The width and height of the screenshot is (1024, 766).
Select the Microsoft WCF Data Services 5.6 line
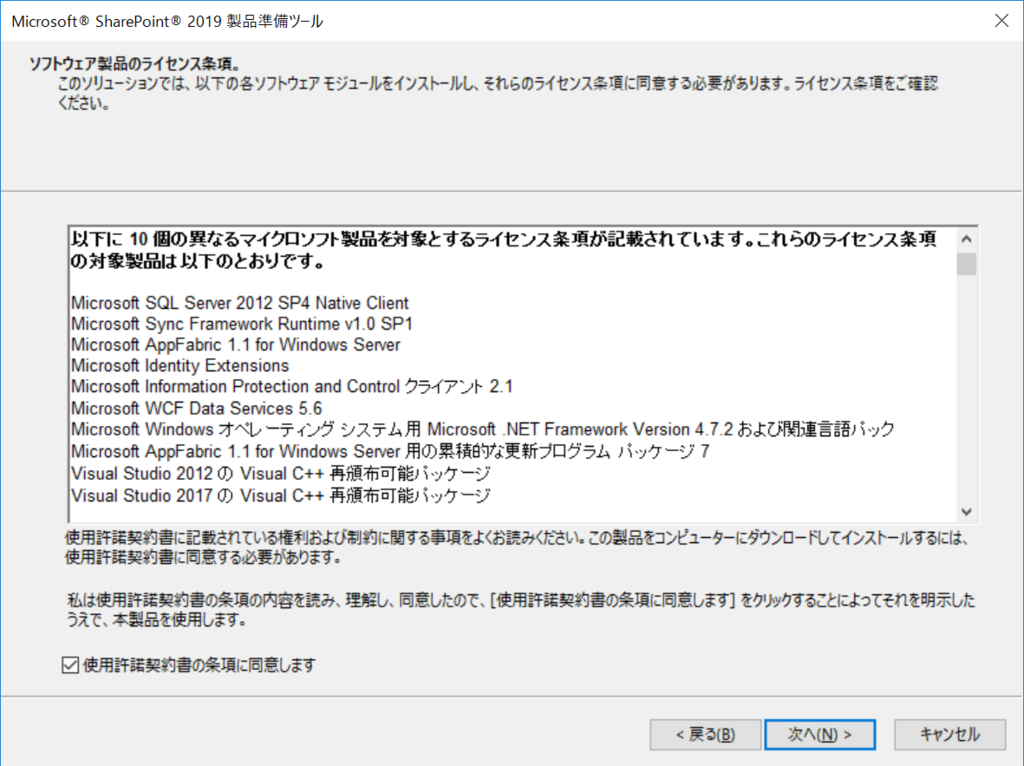(197, 408)
